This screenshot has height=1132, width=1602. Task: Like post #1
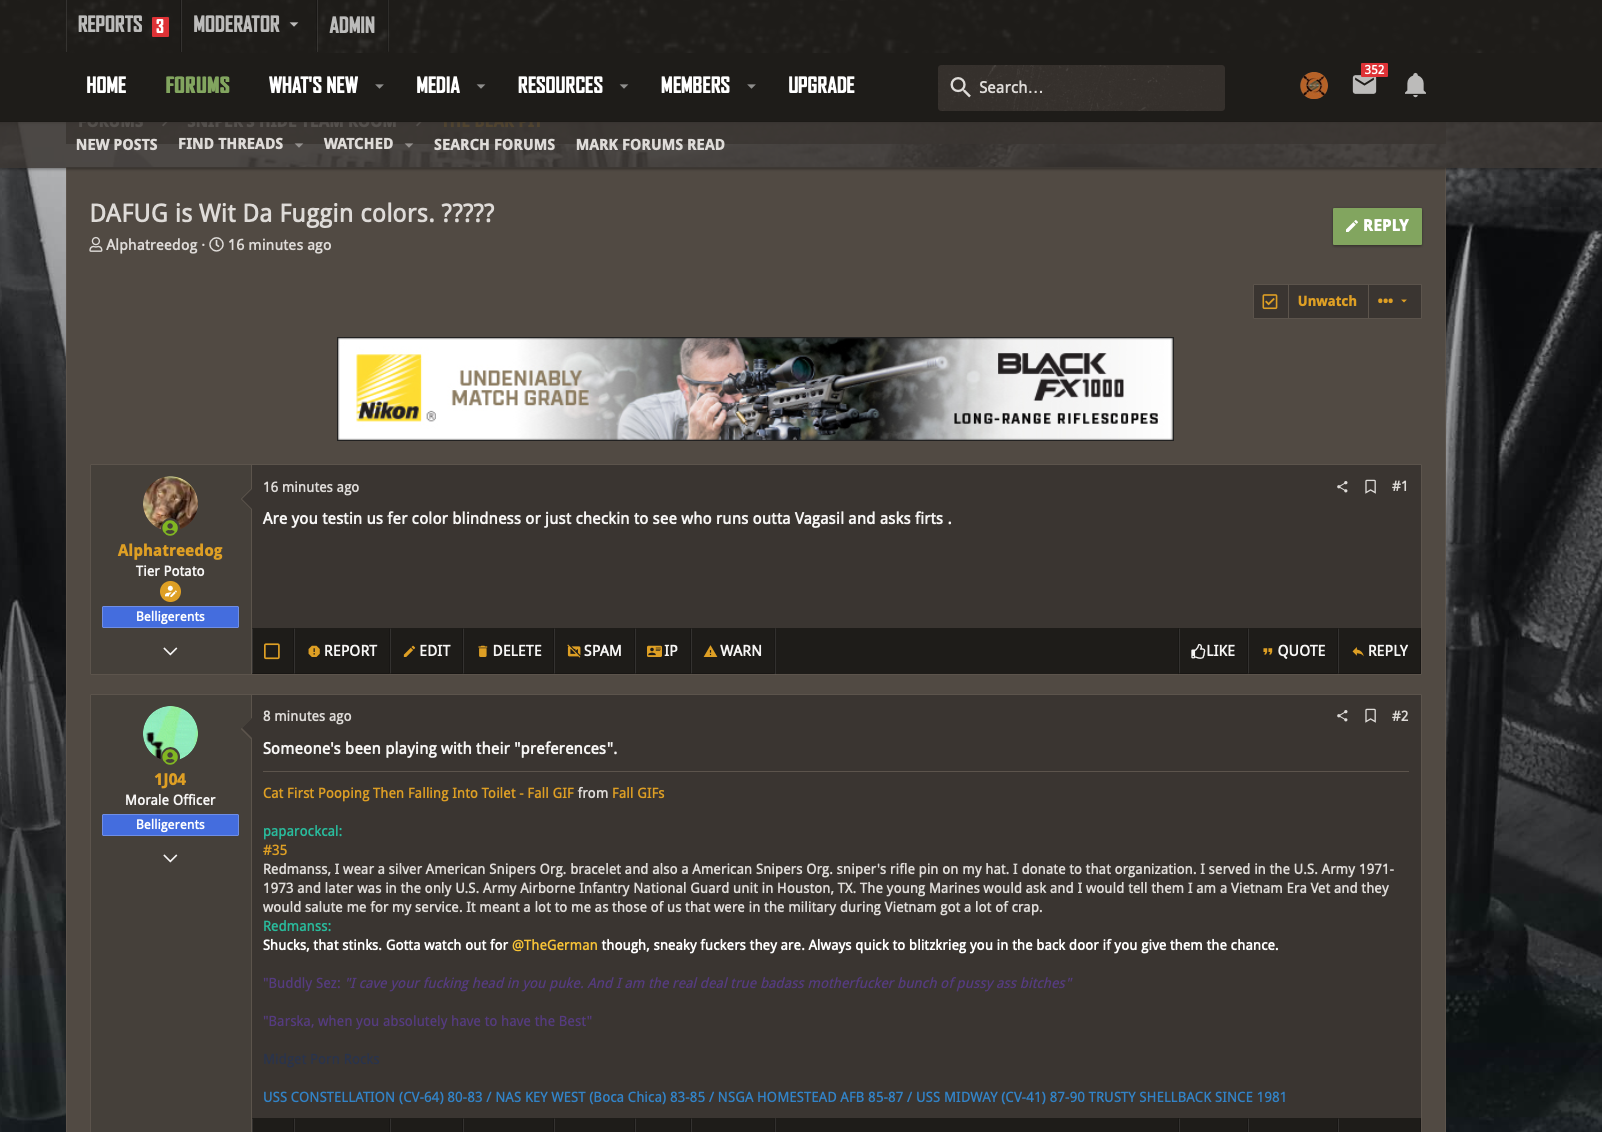click(1213, 651)
